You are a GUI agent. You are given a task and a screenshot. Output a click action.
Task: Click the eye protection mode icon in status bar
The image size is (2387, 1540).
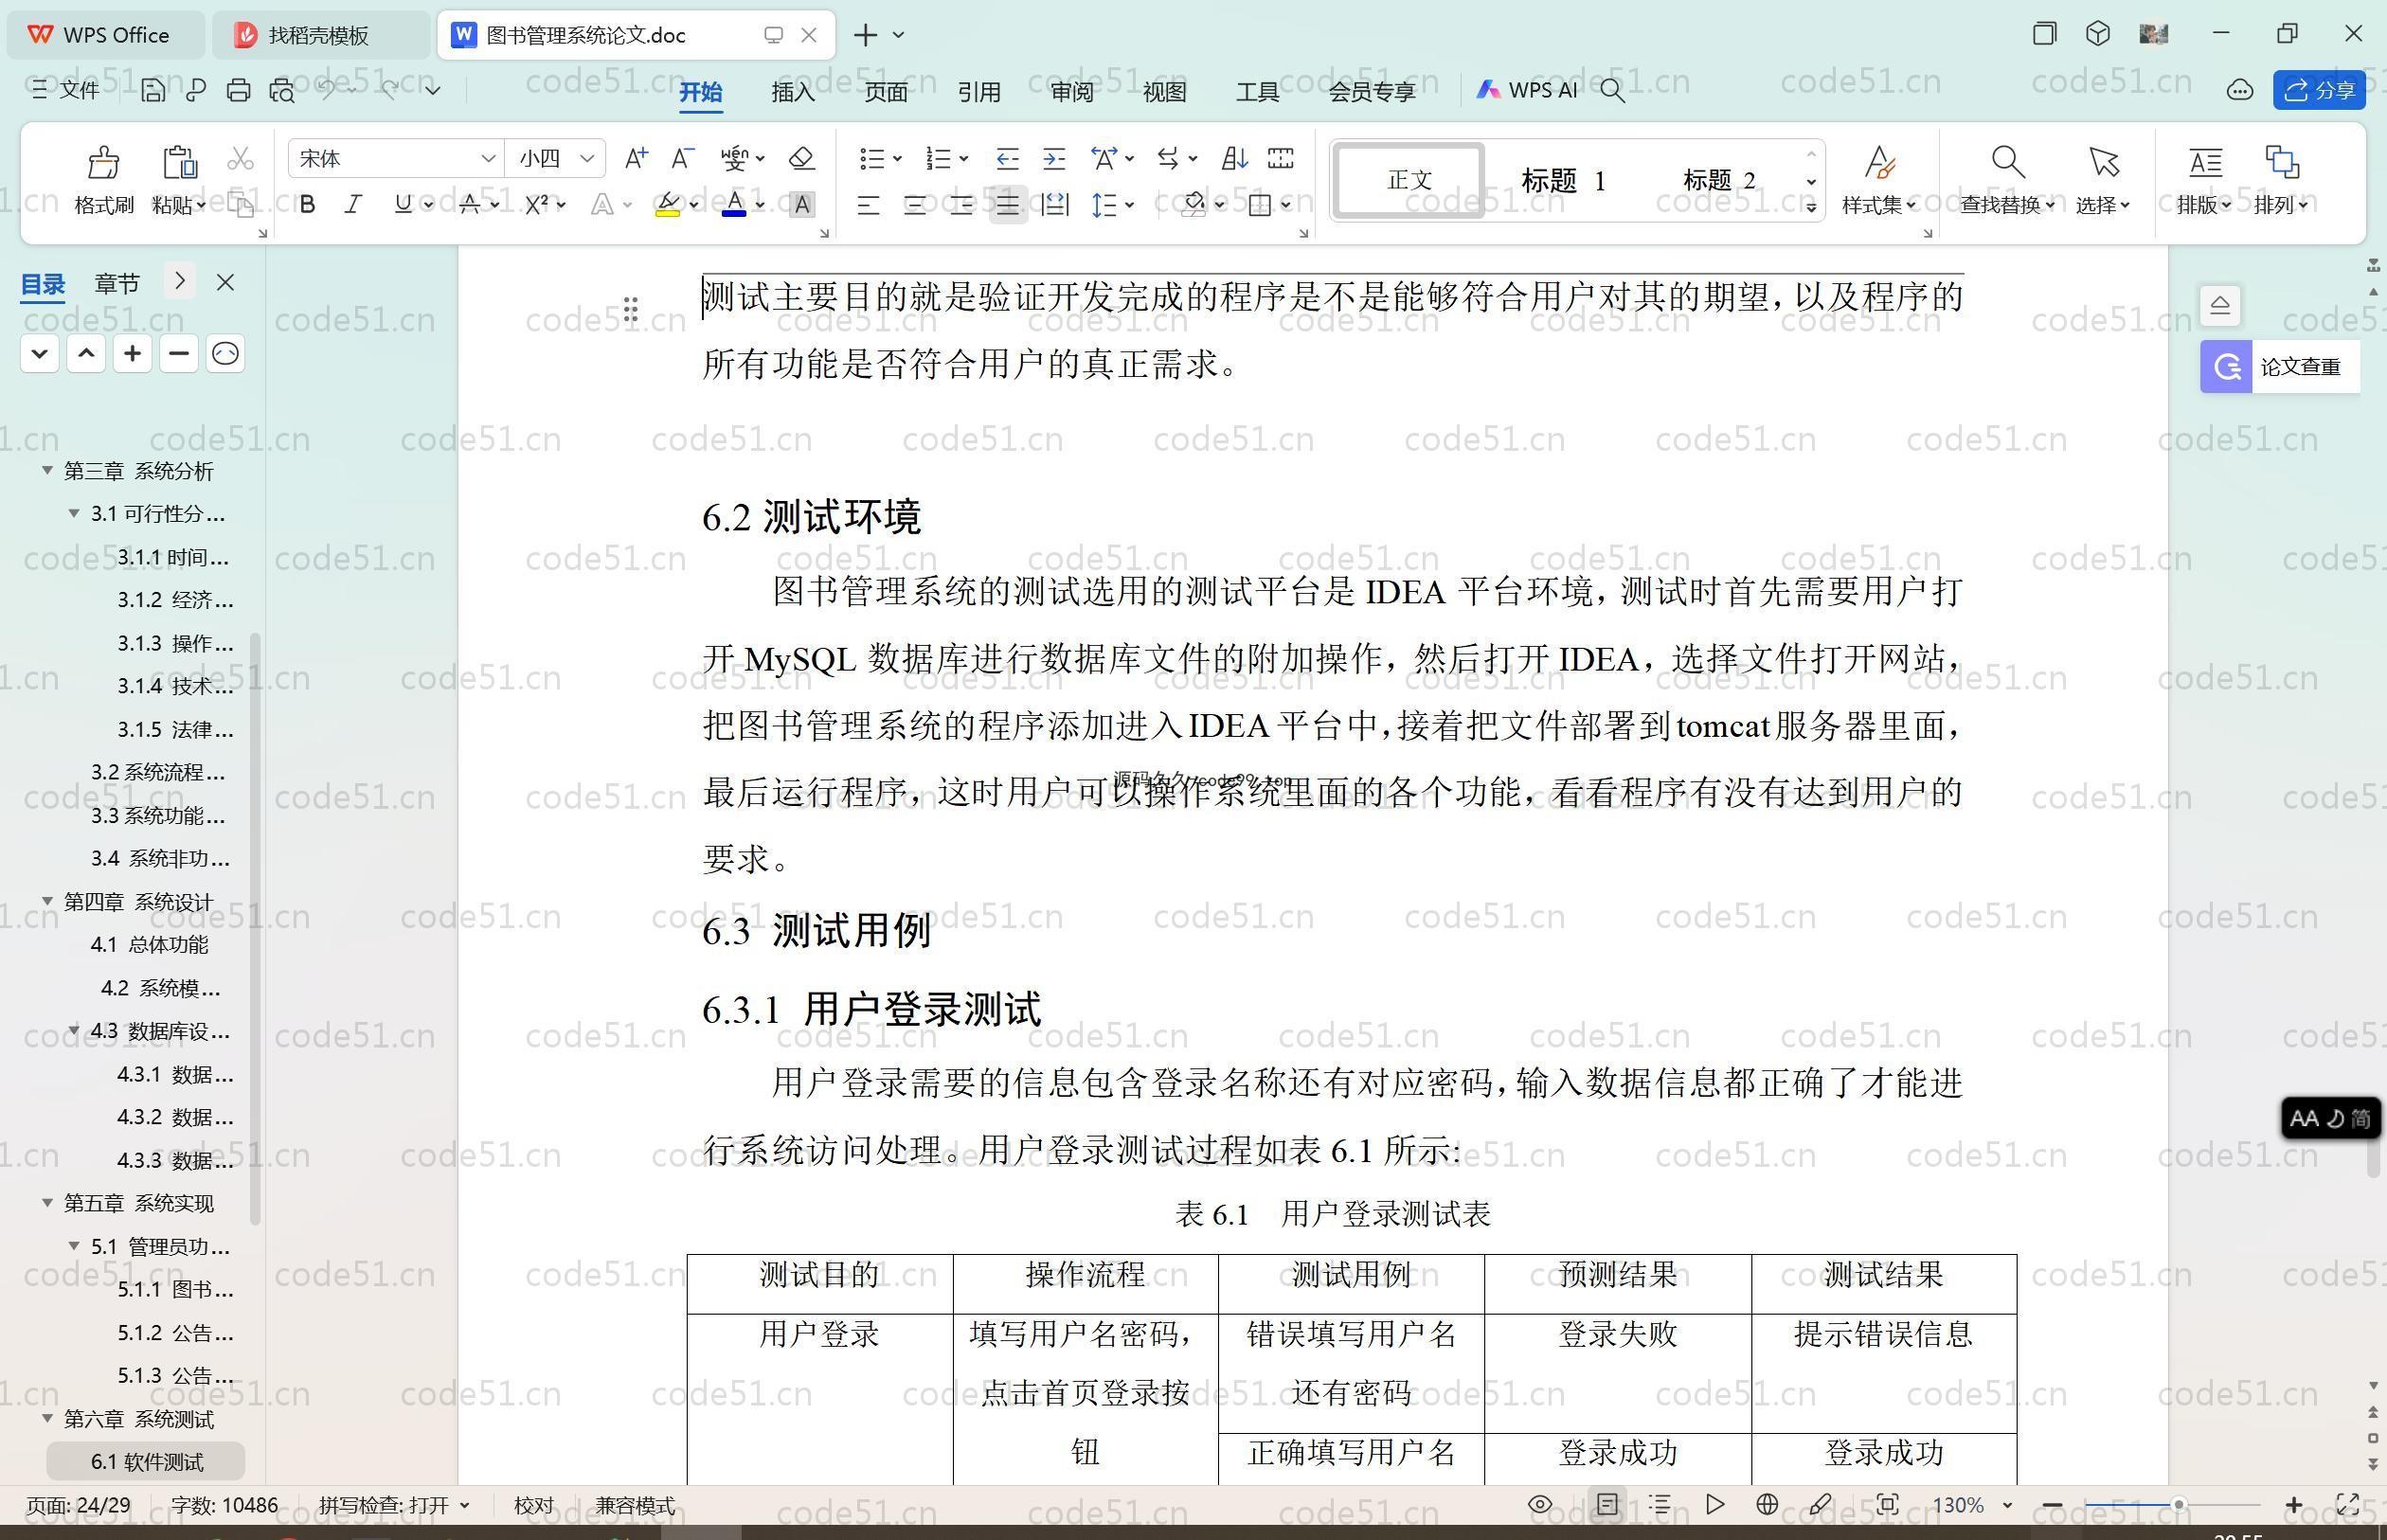(1540, 1505)
